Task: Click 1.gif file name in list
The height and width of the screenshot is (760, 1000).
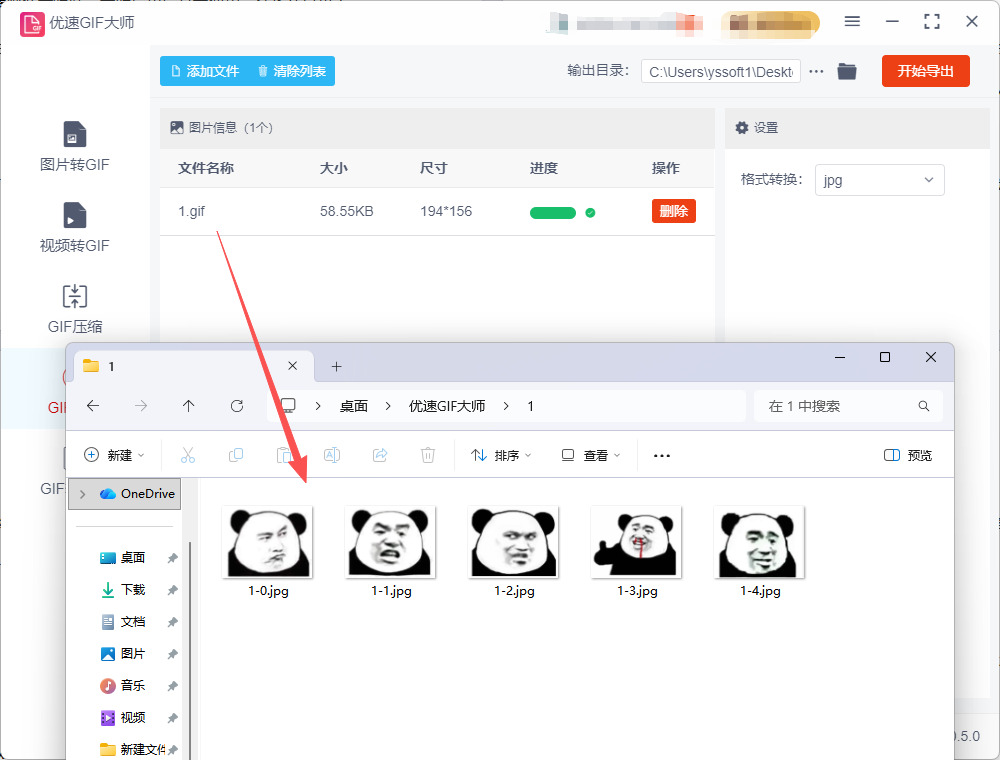Action: [191, 211]
